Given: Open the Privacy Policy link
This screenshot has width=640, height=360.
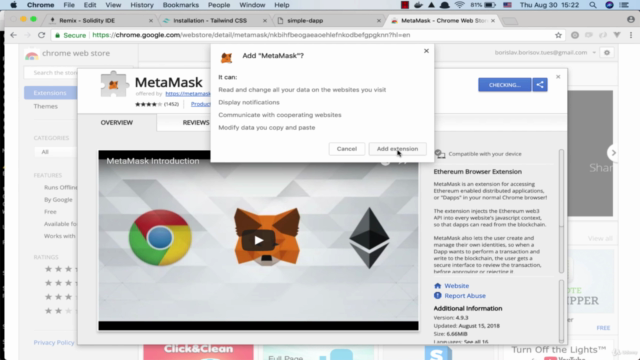Looking at the screenshot, I should point(54,342).
